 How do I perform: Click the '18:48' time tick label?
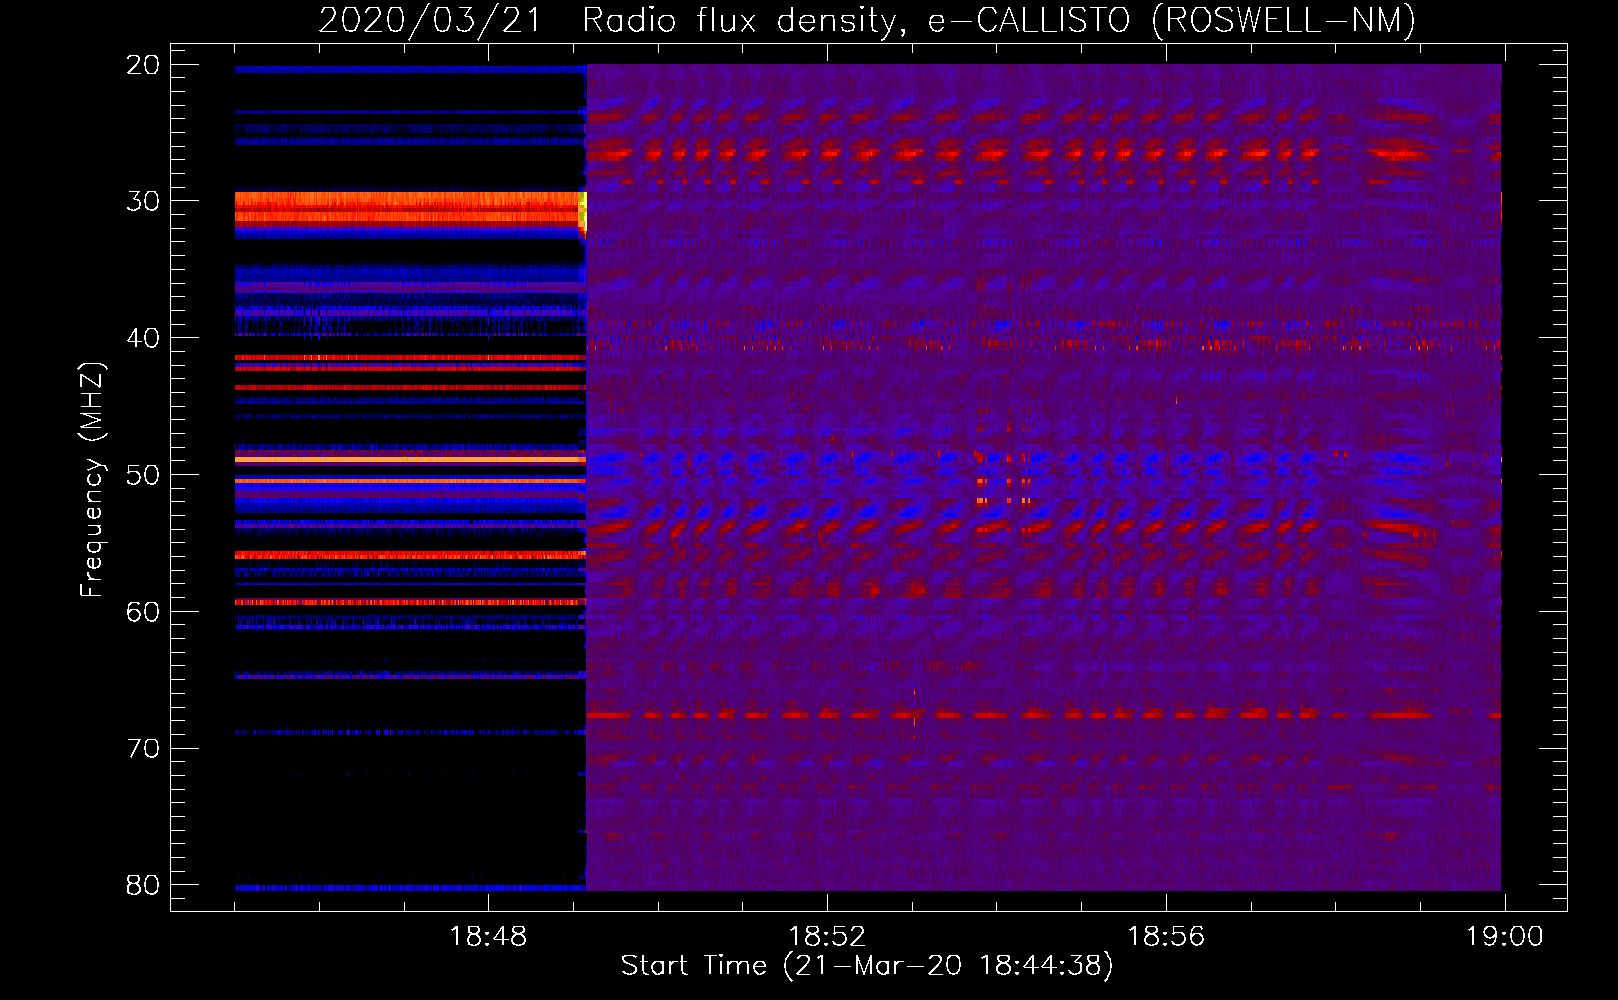[x=488, y=937]
